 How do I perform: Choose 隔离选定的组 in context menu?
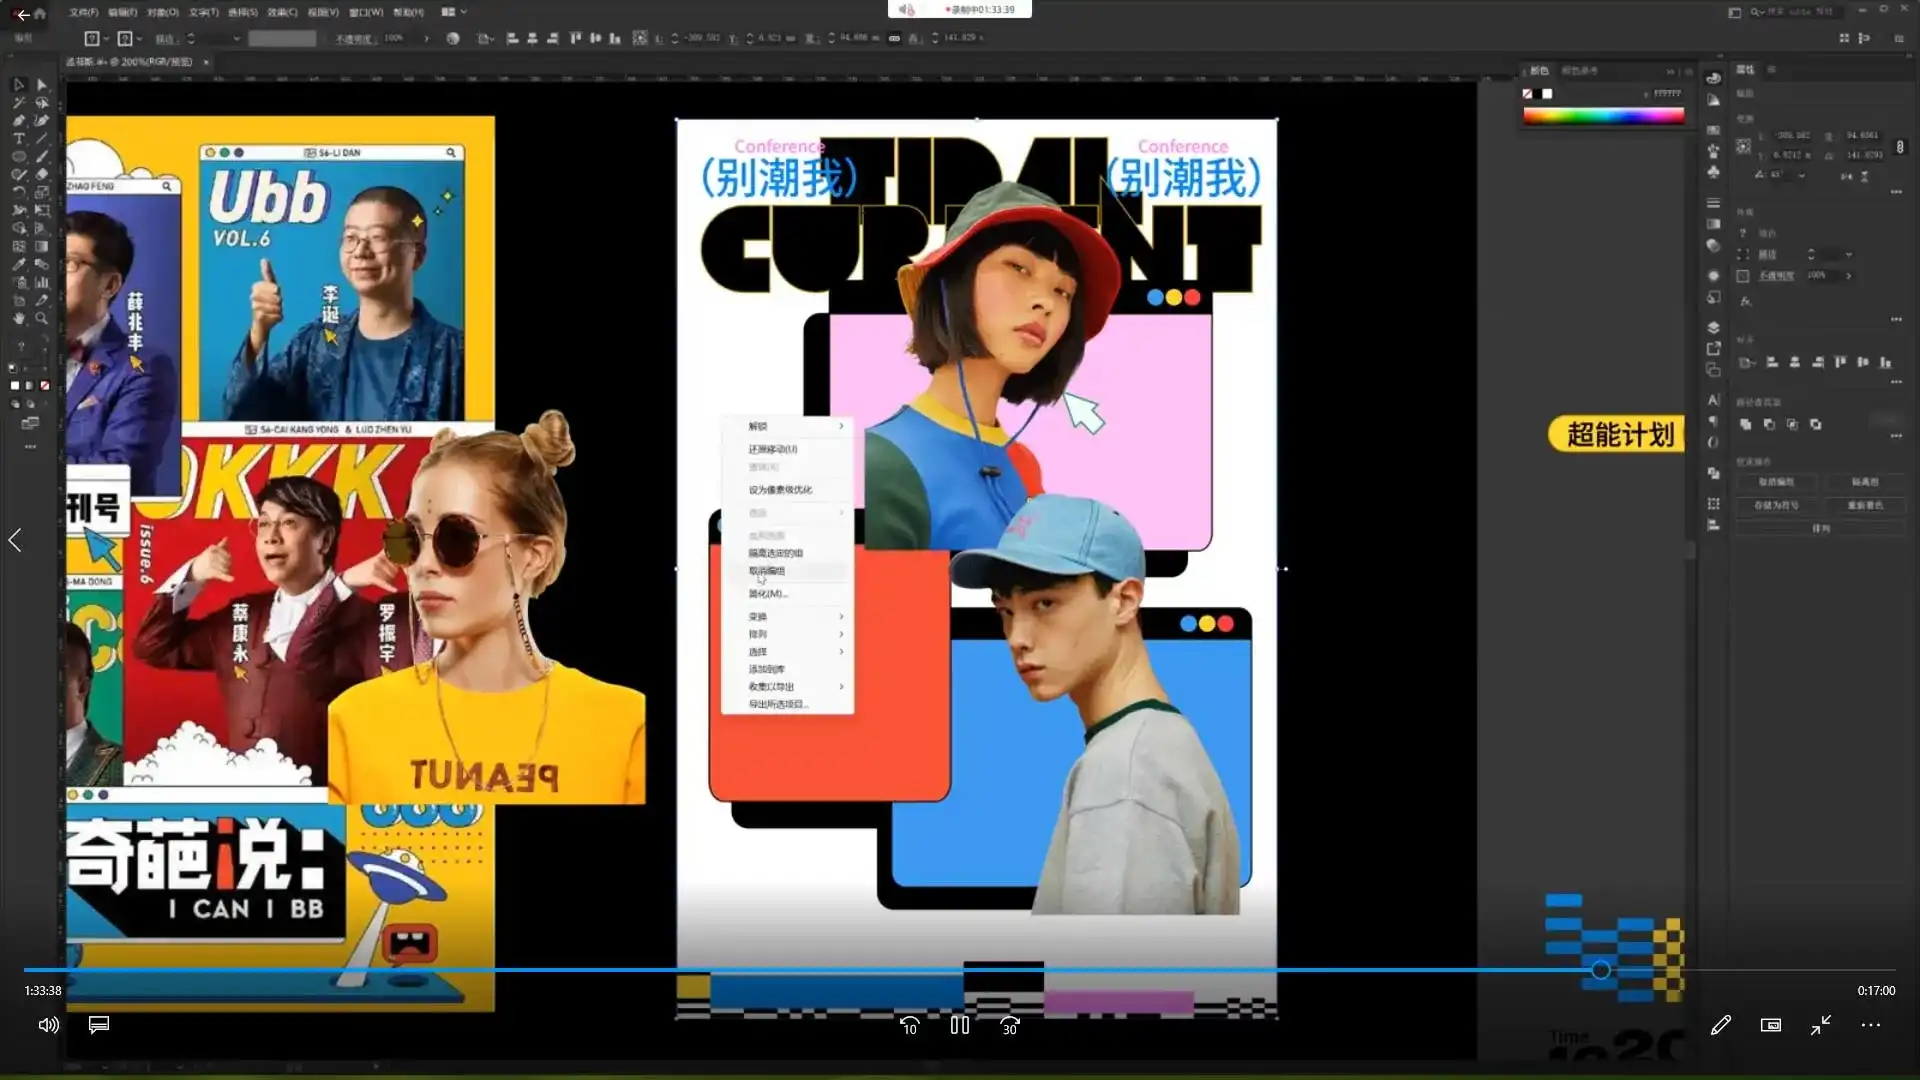point(776,553)
